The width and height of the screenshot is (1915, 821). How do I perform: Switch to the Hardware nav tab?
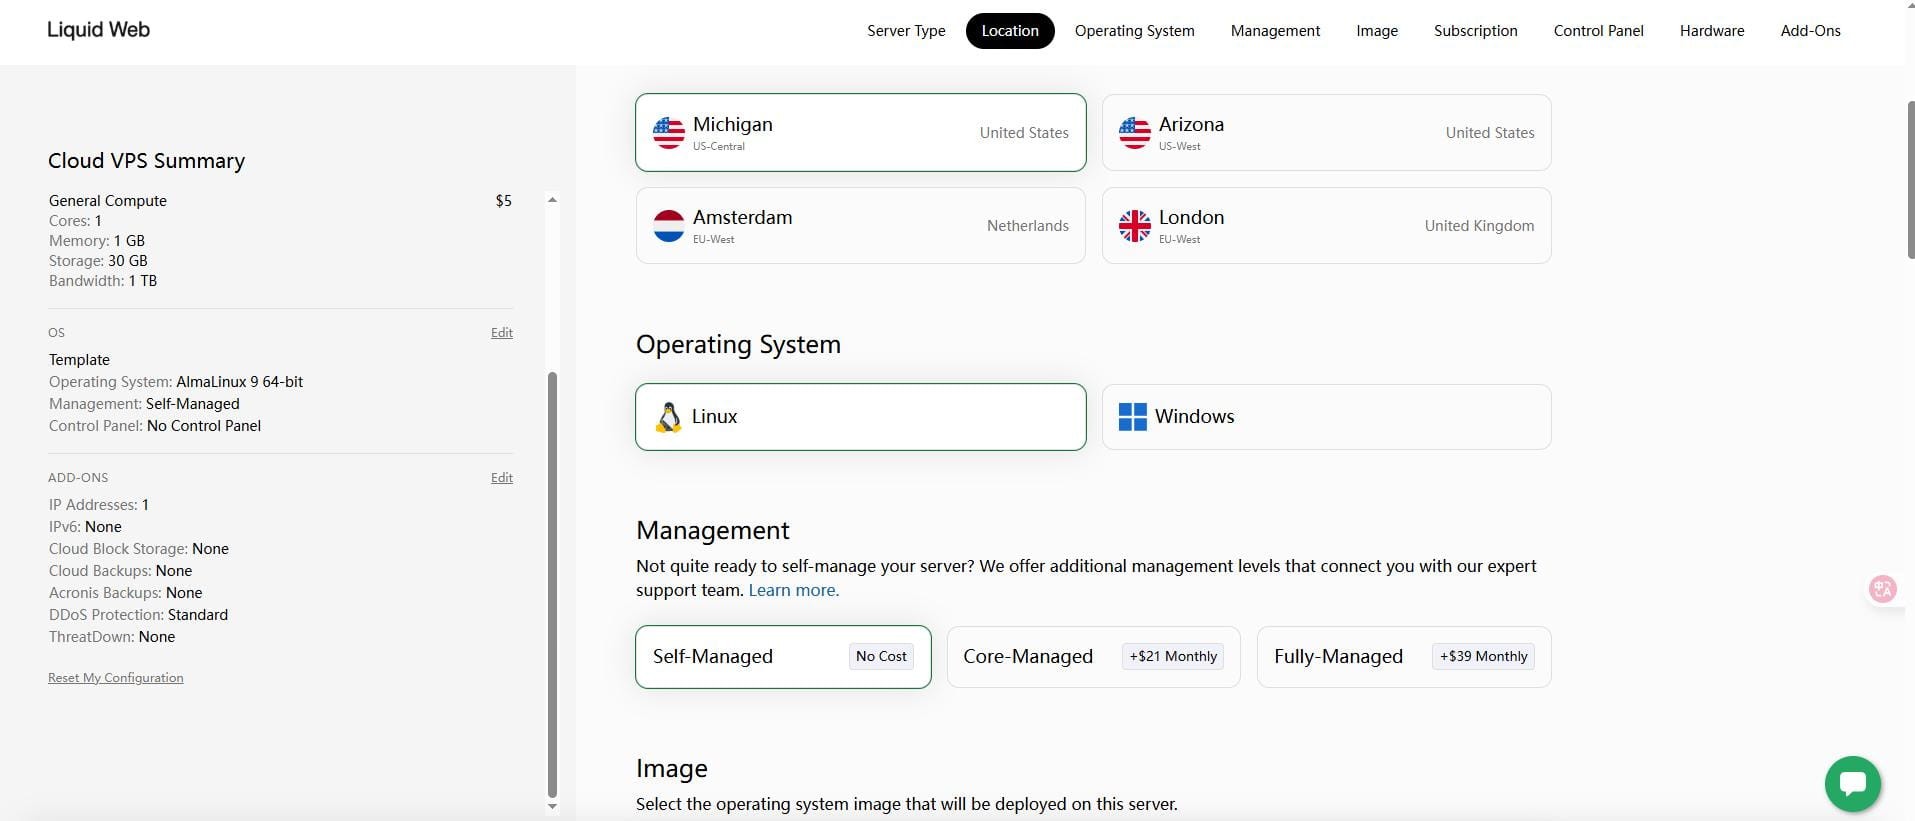(1712, 31)
